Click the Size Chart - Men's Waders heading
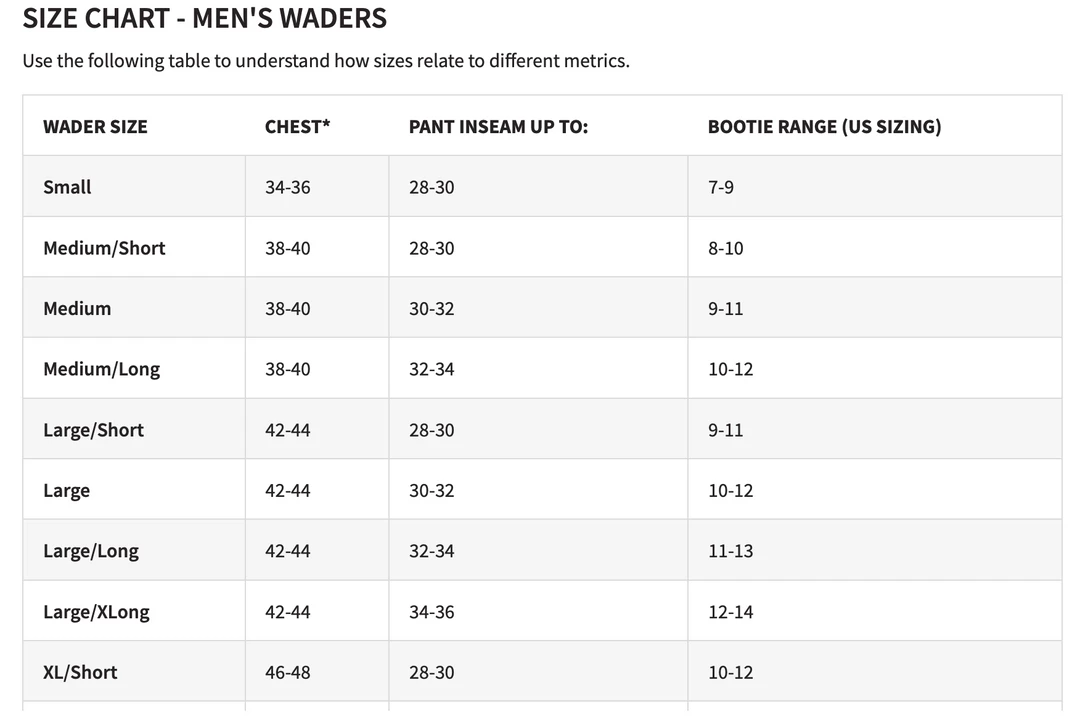Viewport: 1080px width, 725px height. pyautogui.click(x=204, y=18)
